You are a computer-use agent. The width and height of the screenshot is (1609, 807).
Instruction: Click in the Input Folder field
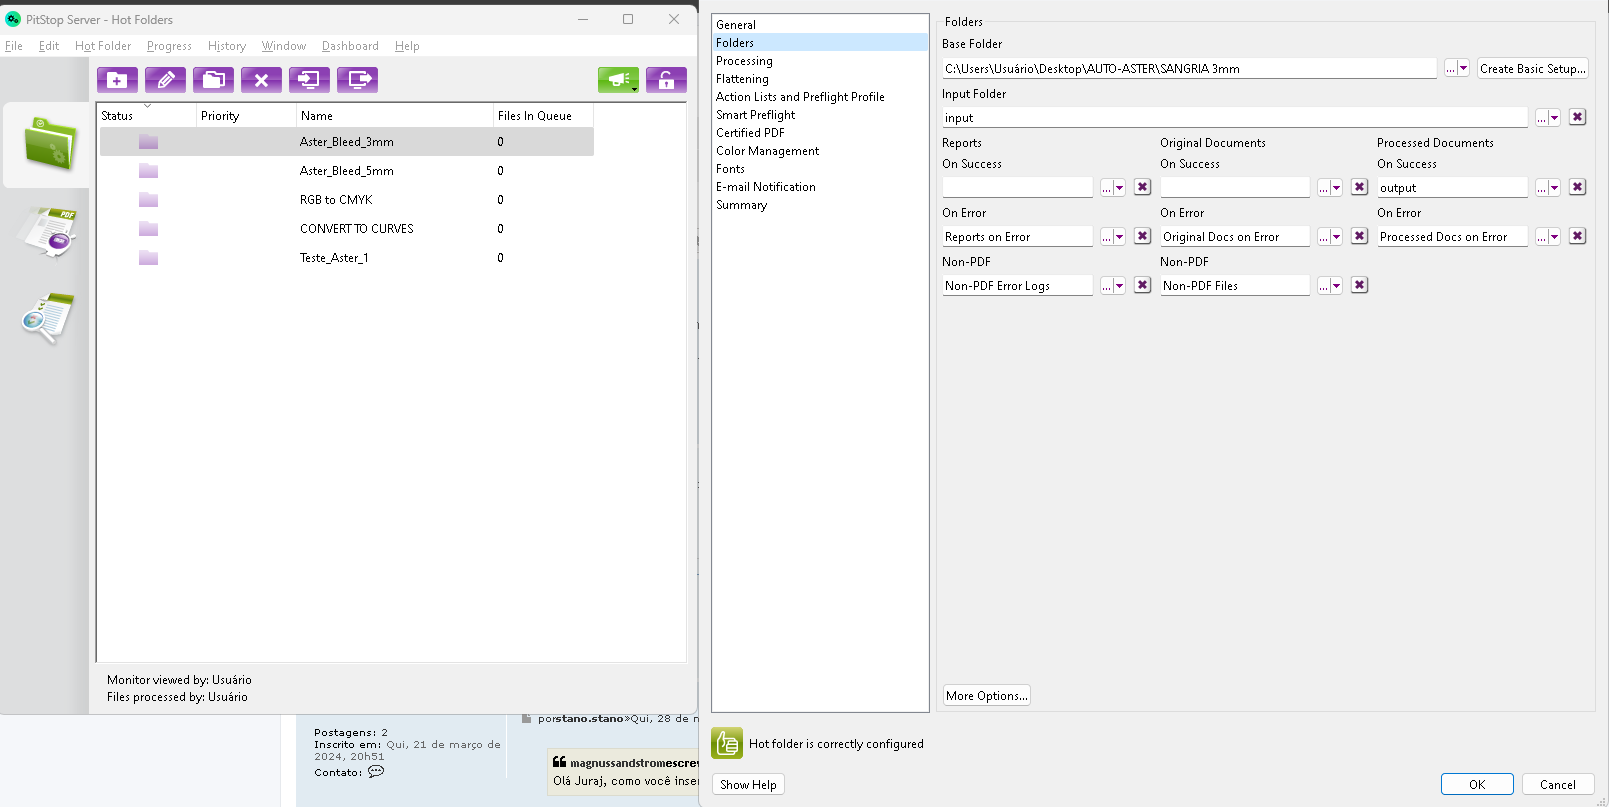point(1235,118)
